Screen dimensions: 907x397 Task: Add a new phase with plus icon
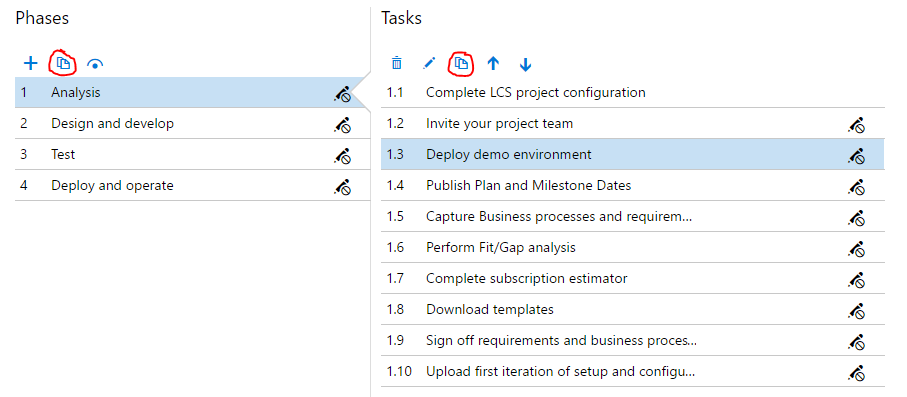[30, 63]
